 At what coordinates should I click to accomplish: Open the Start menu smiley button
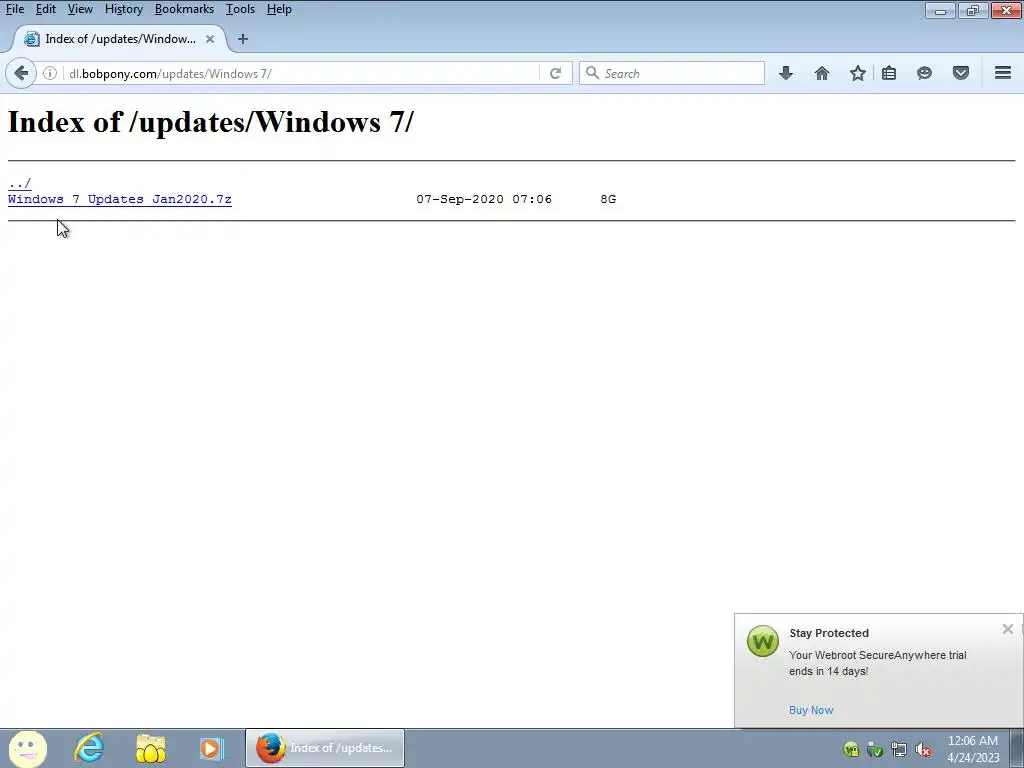click(27, 748)
